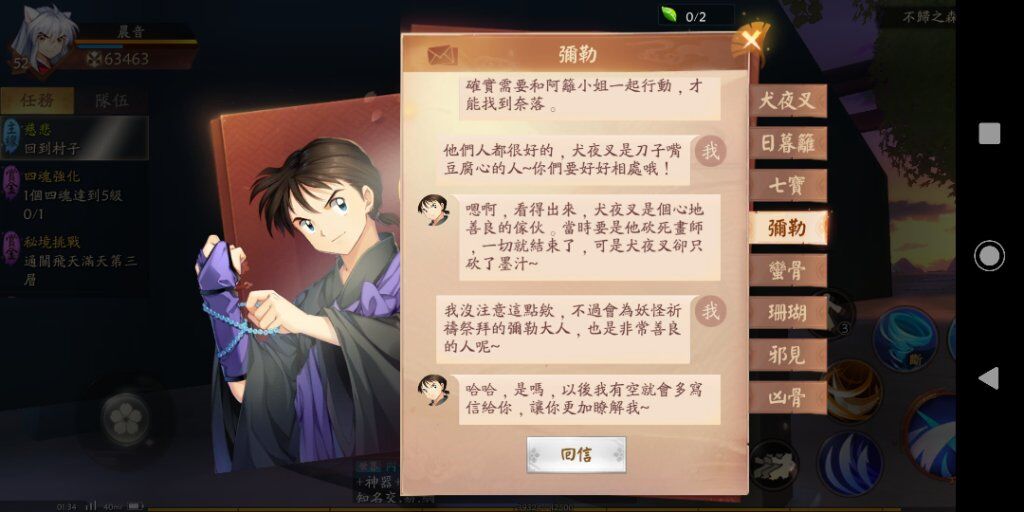
Task: Switch to the 蠻骨 contact tab
Action: coord(788,271)
